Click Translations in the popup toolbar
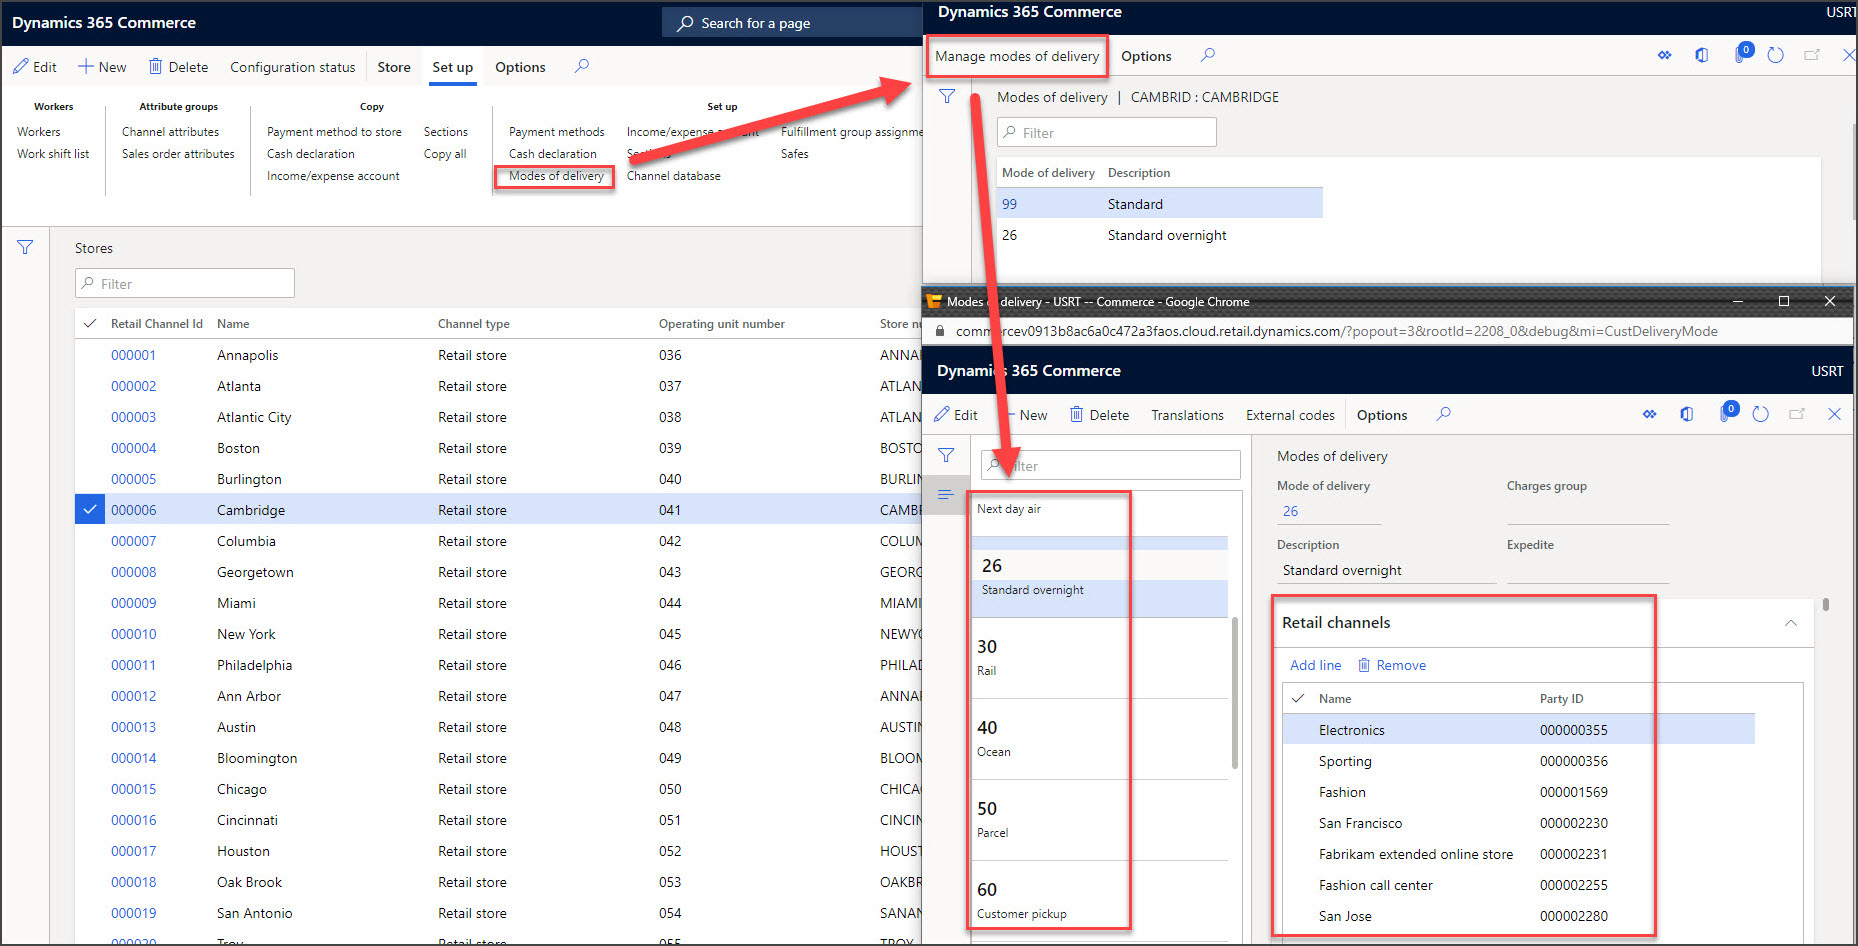1858x946 pixels. pyautogui.click(x=1187, y=415)
